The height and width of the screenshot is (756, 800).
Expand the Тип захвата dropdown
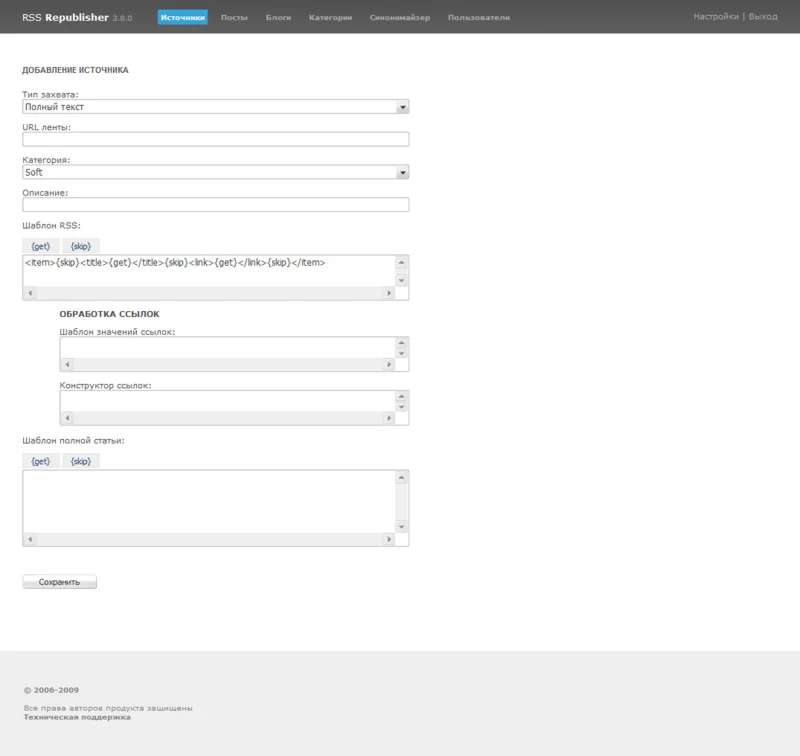tap(215, 106)
